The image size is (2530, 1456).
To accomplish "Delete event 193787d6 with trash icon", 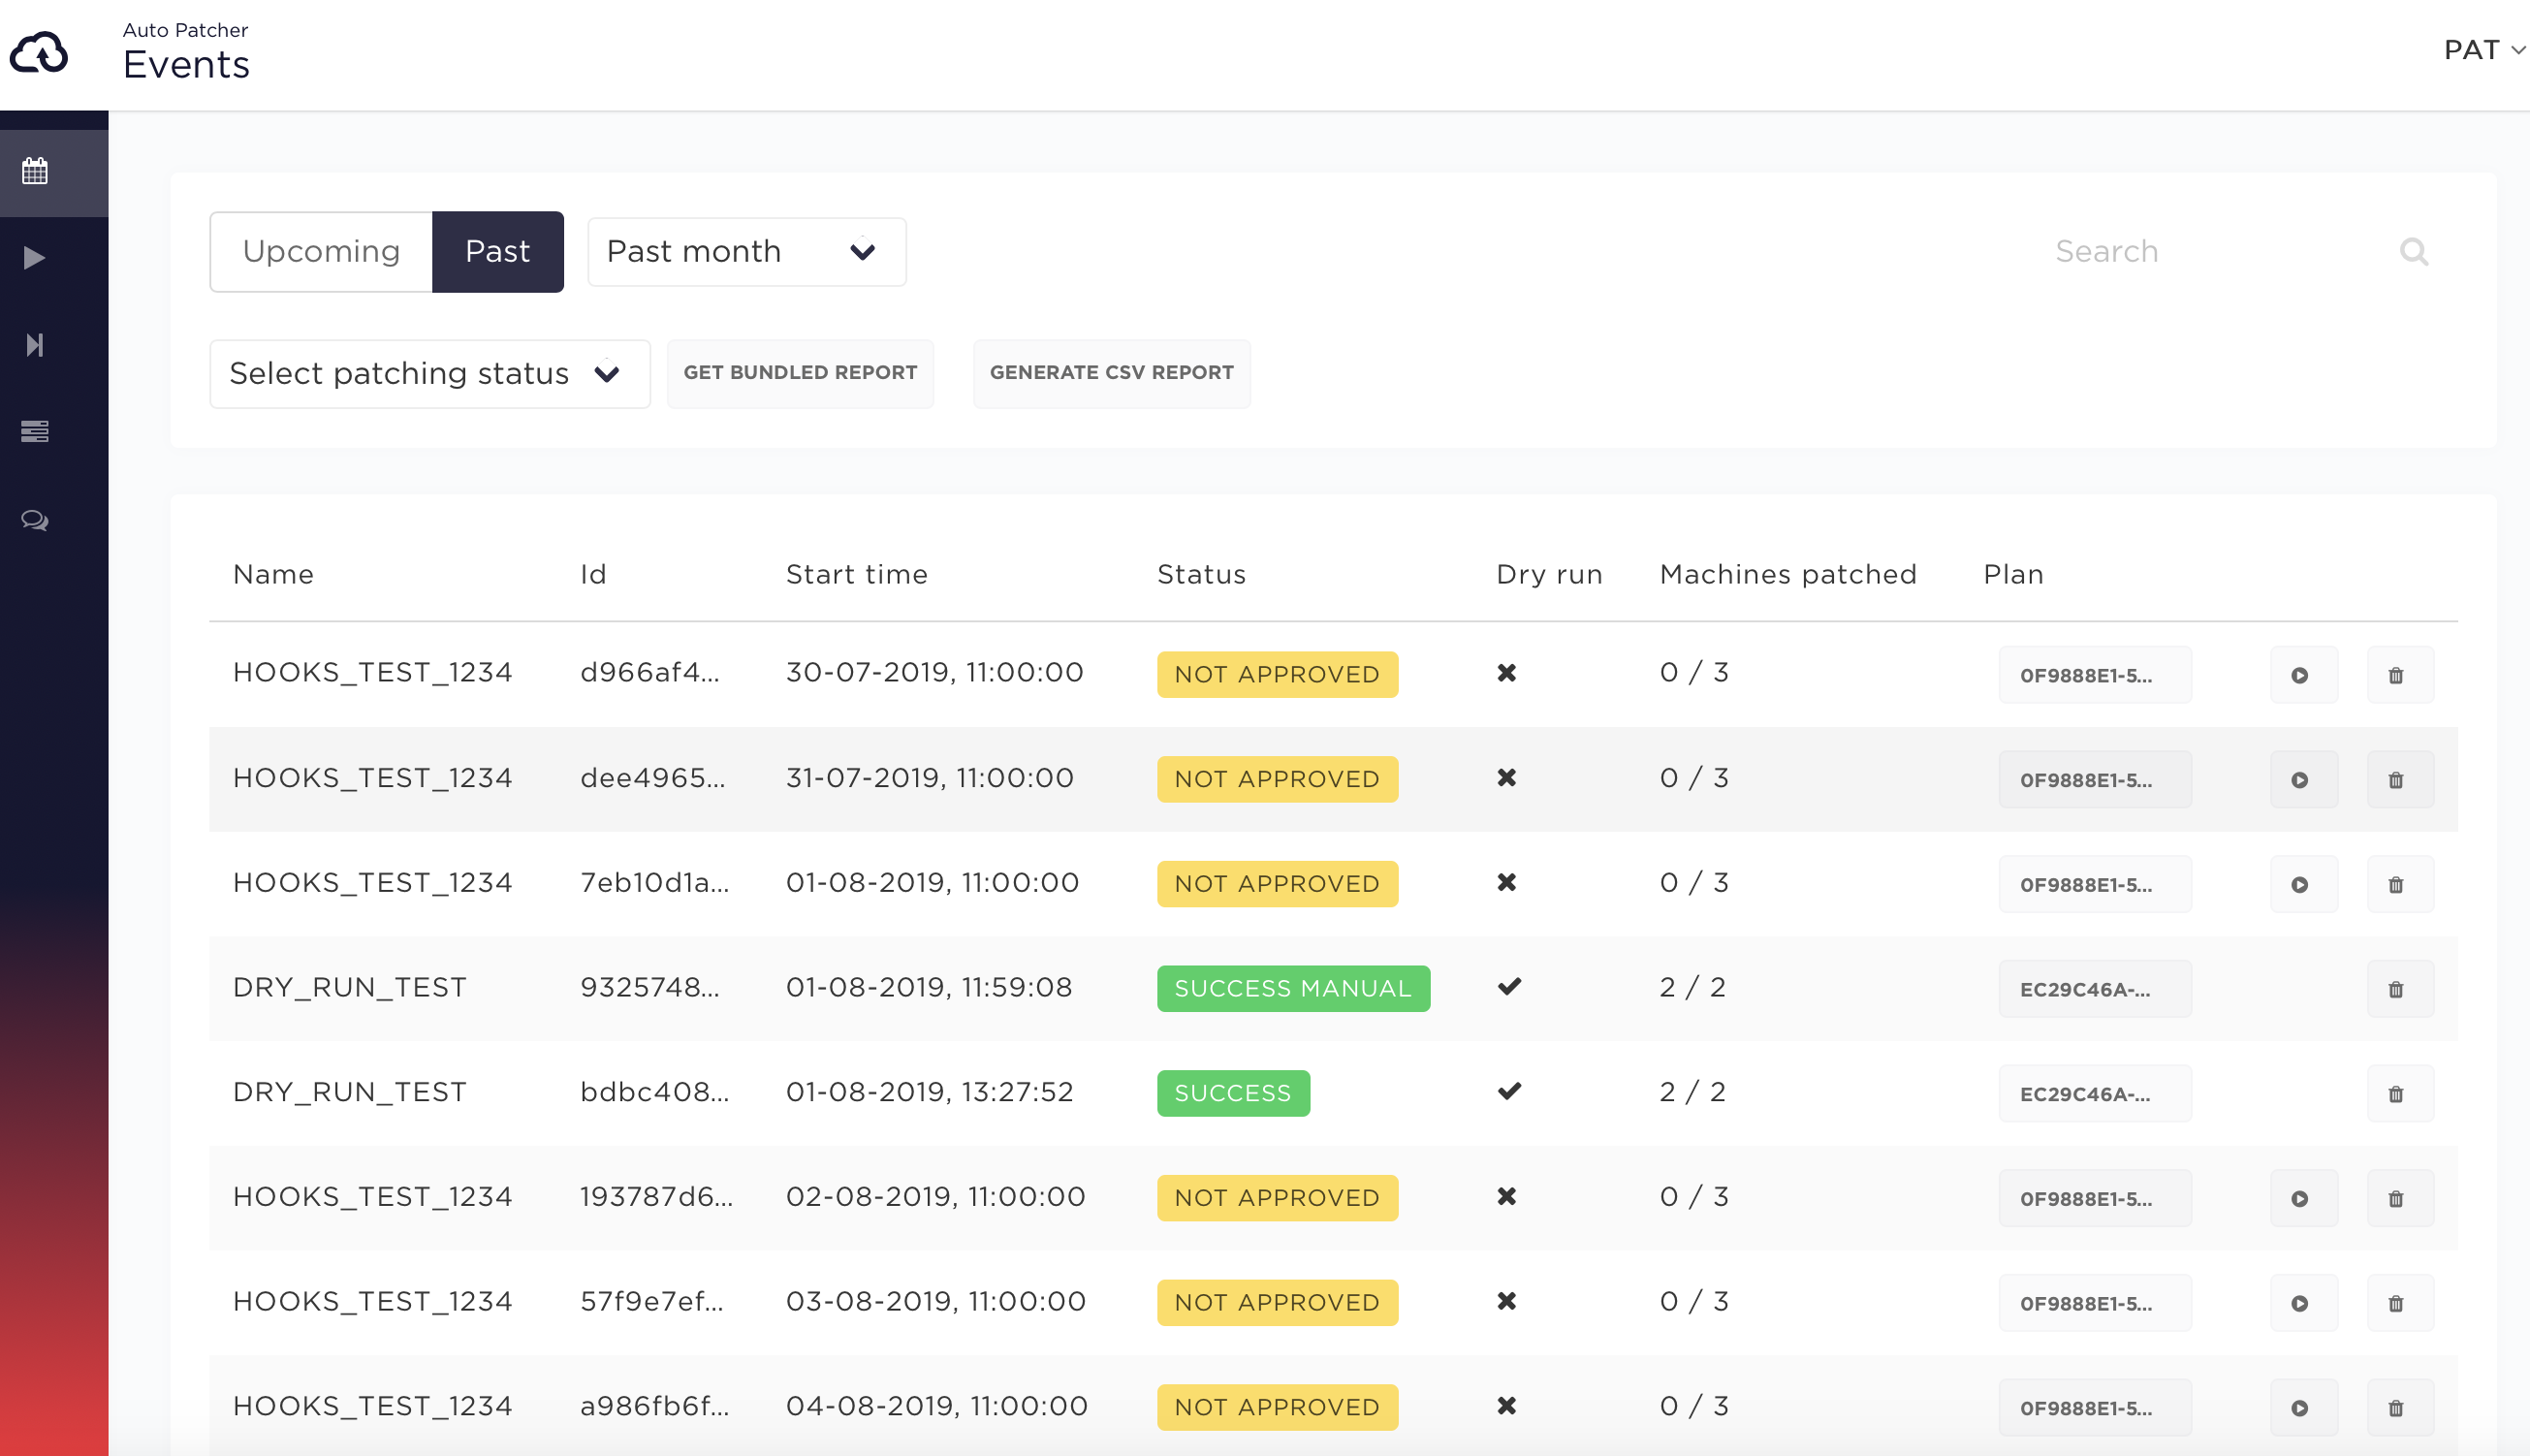I will (x=2399, y=1199).
